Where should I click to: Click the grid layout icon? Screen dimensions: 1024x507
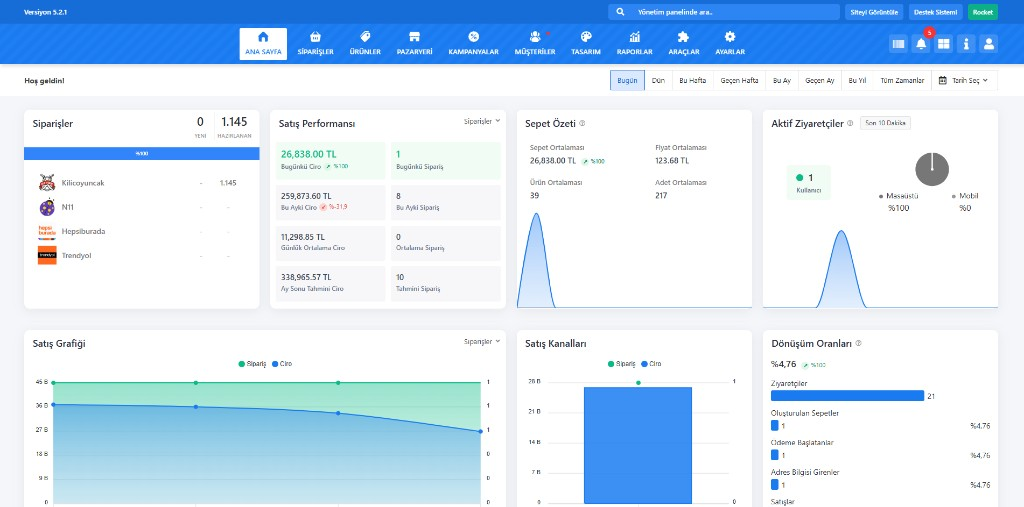[x=944, y=44]
